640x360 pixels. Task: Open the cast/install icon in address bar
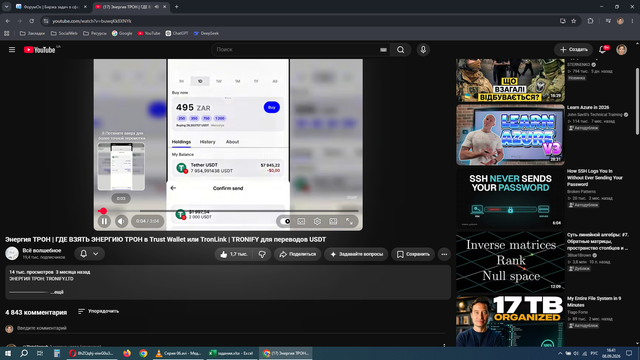[x=562, y=21]
